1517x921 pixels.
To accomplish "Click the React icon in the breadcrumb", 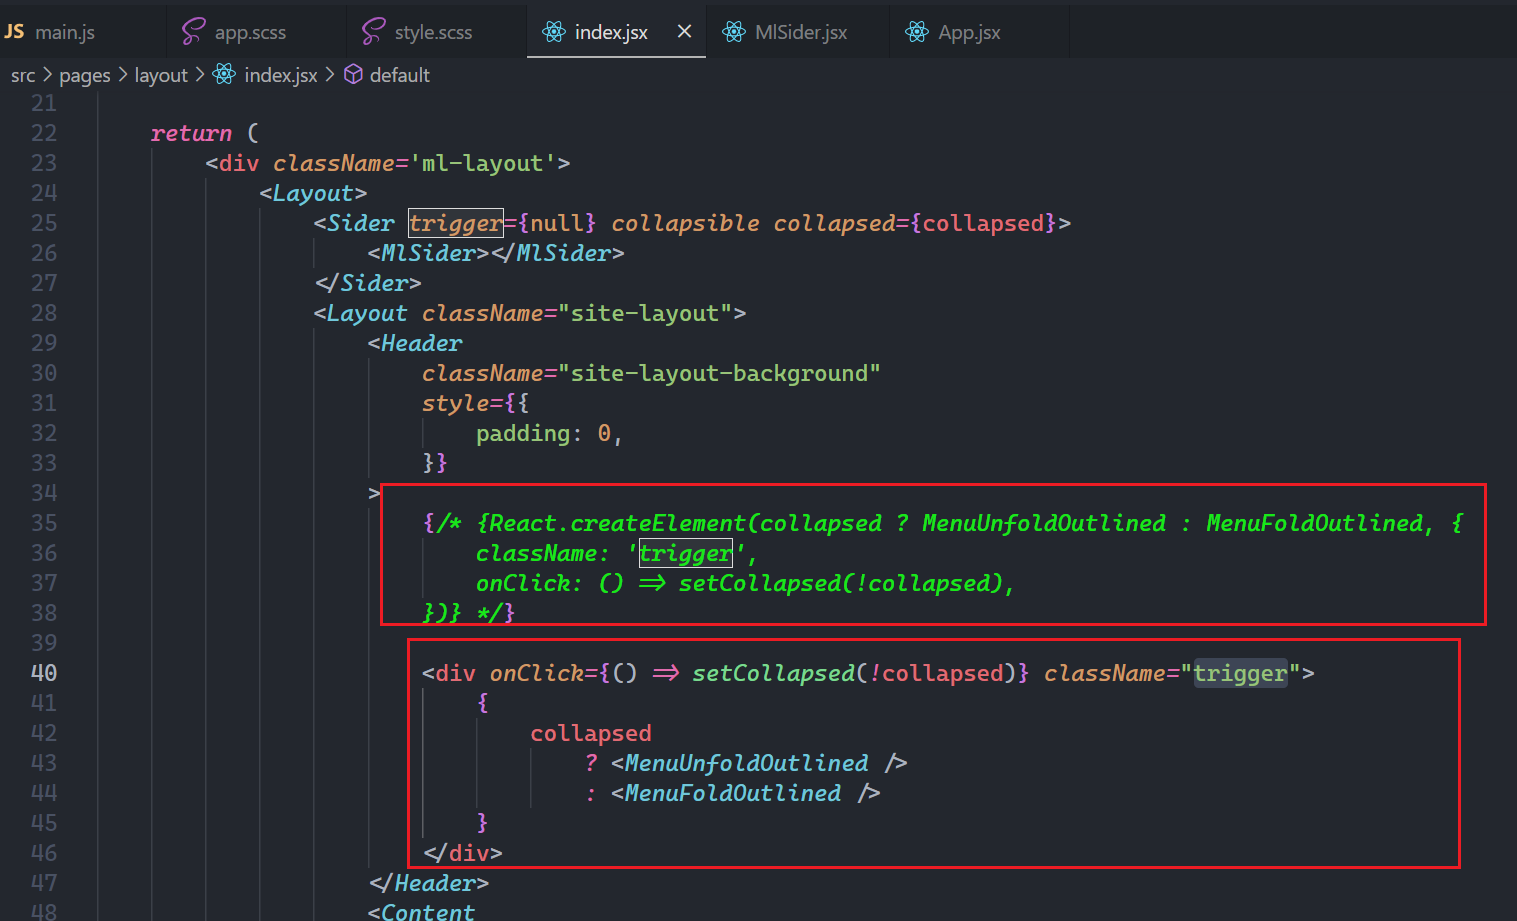I will (x=224, y=74).
